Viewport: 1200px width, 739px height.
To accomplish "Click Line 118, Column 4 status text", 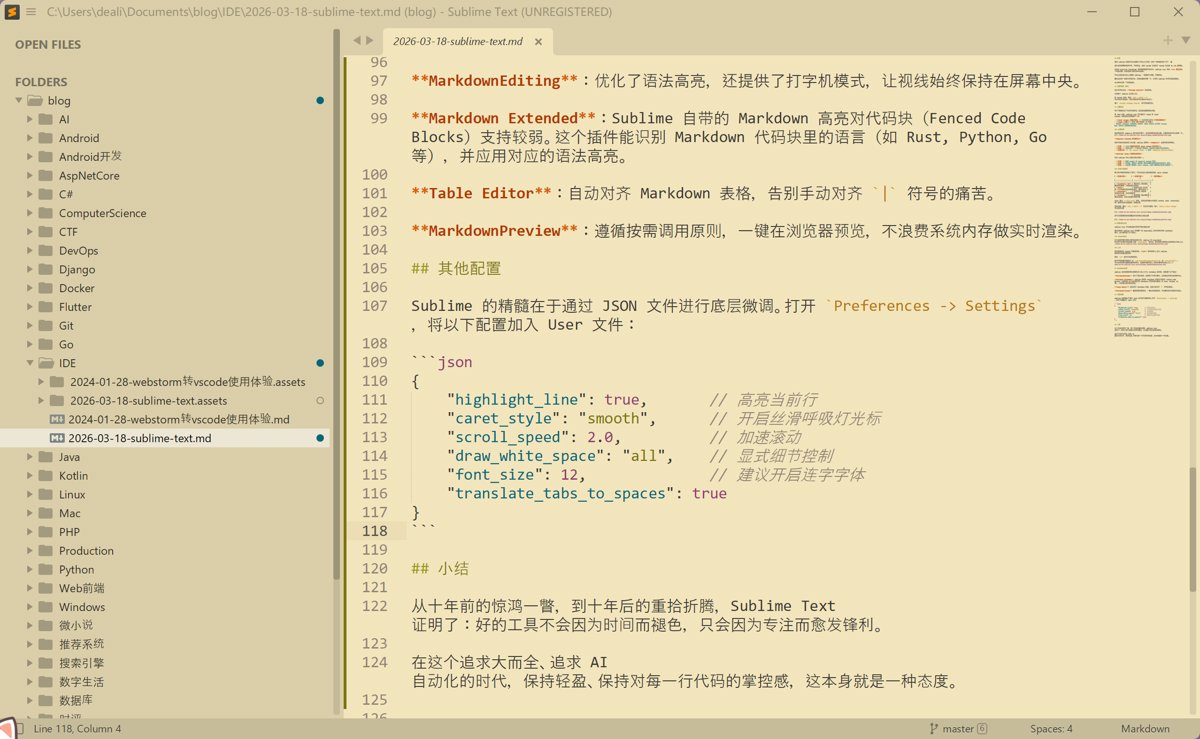I will (78, 729).
